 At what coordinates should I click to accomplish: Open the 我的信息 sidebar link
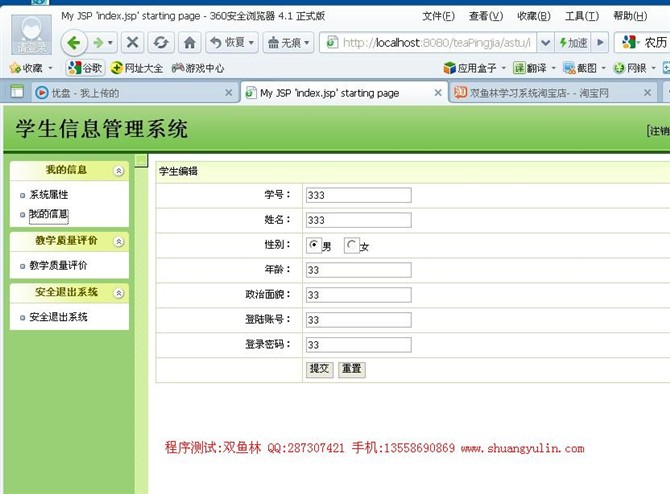[48, 214]
